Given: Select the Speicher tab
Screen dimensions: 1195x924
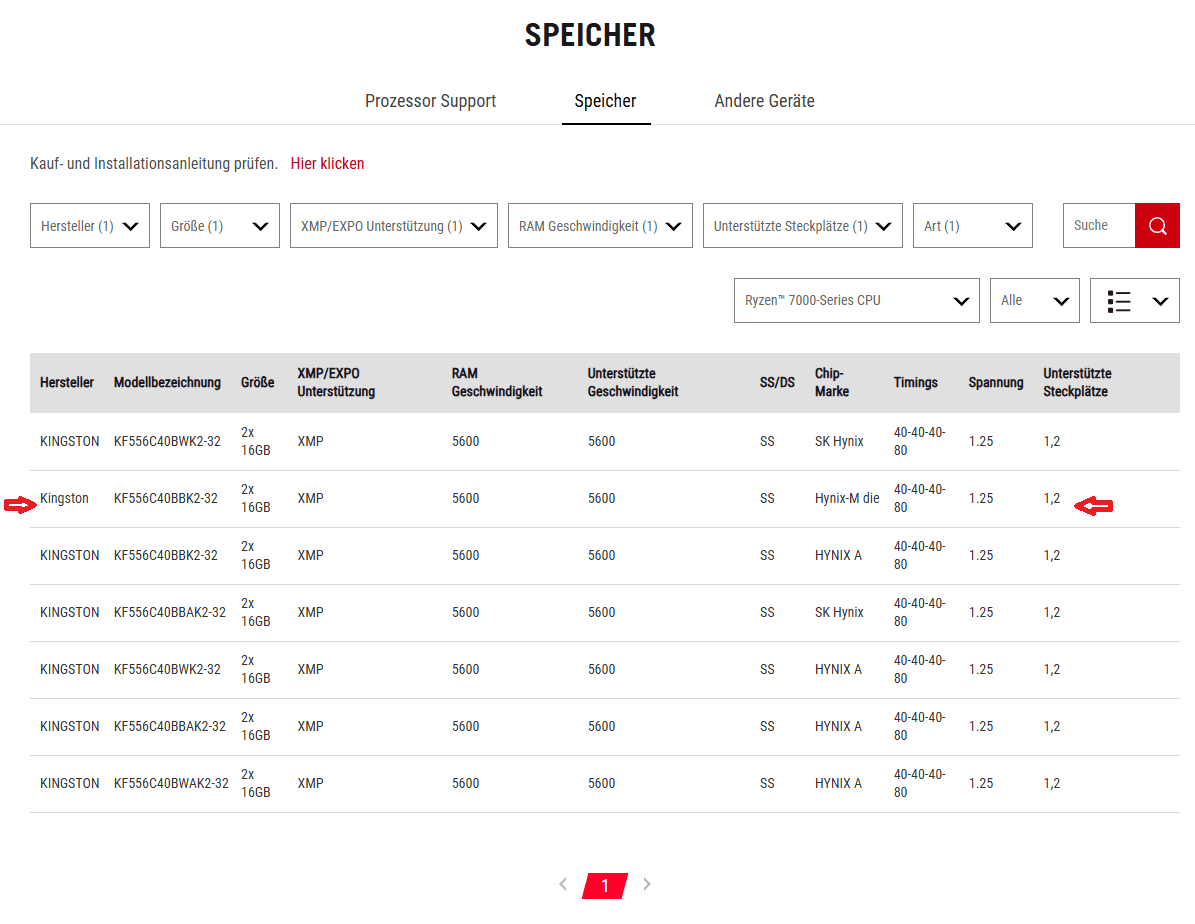Looking at the screenshot, I should (605, 101).
